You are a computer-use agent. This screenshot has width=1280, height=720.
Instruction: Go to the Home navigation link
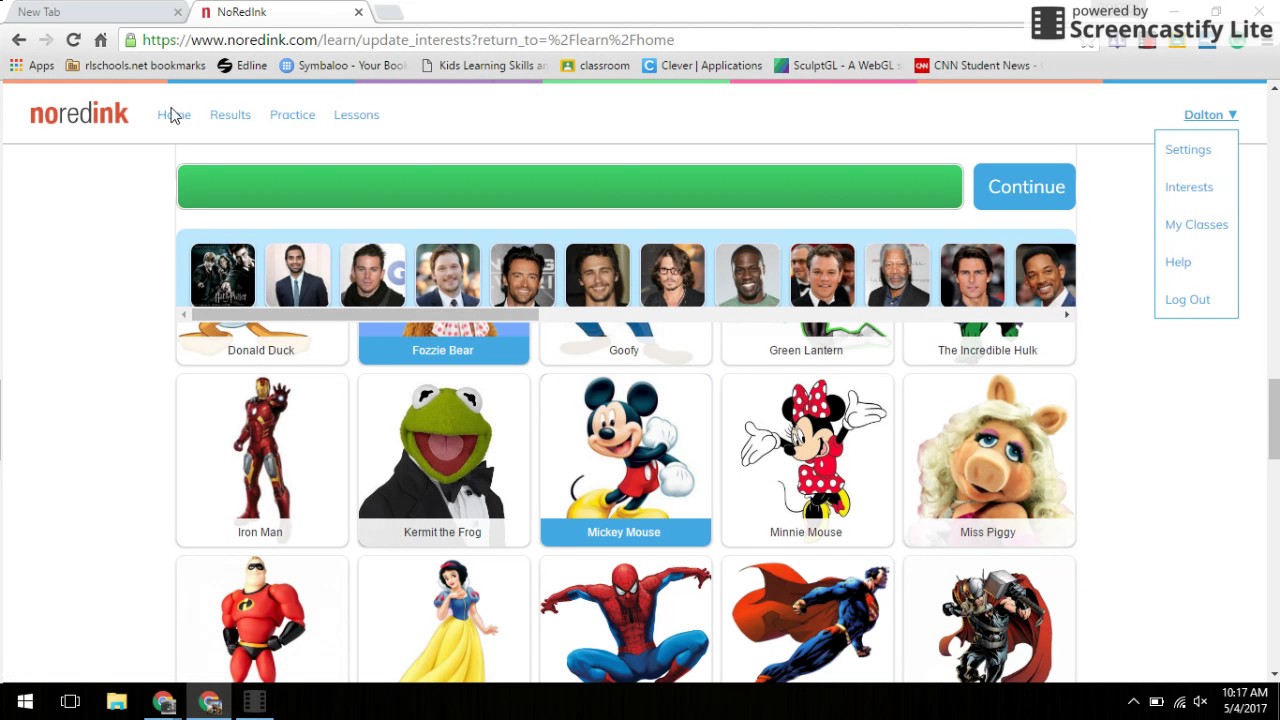click(x=174, y=115)
